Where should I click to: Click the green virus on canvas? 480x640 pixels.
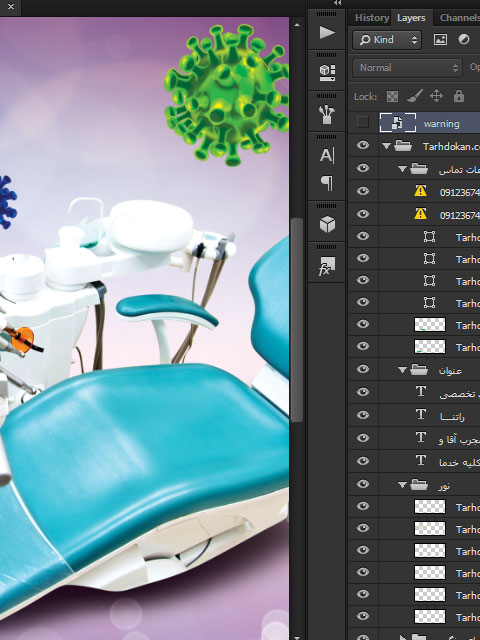pos(227,94)
